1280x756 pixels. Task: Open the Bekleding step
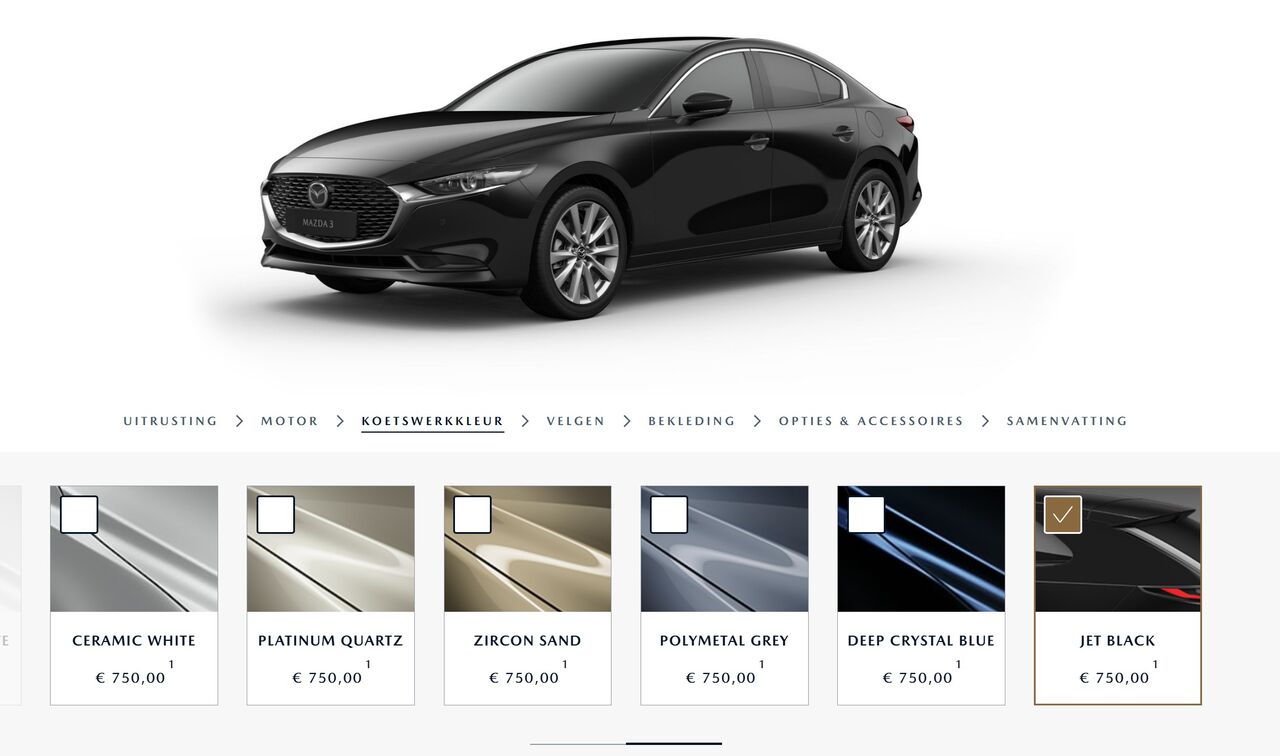click(692, 421)
